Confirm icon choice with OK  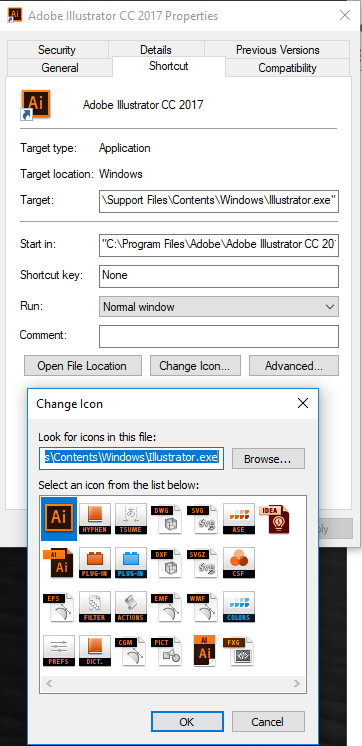tap(187, 722)
